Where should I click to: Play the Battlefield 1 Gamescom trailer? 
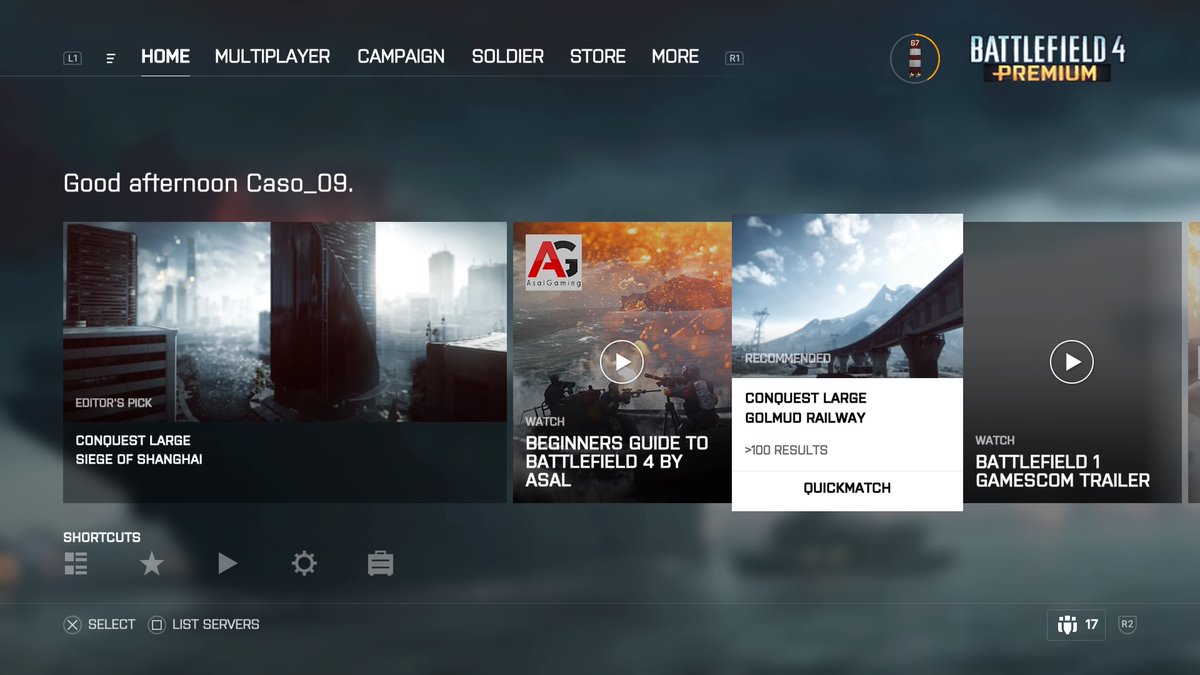pyautogui.click(x=1072, y=362)
